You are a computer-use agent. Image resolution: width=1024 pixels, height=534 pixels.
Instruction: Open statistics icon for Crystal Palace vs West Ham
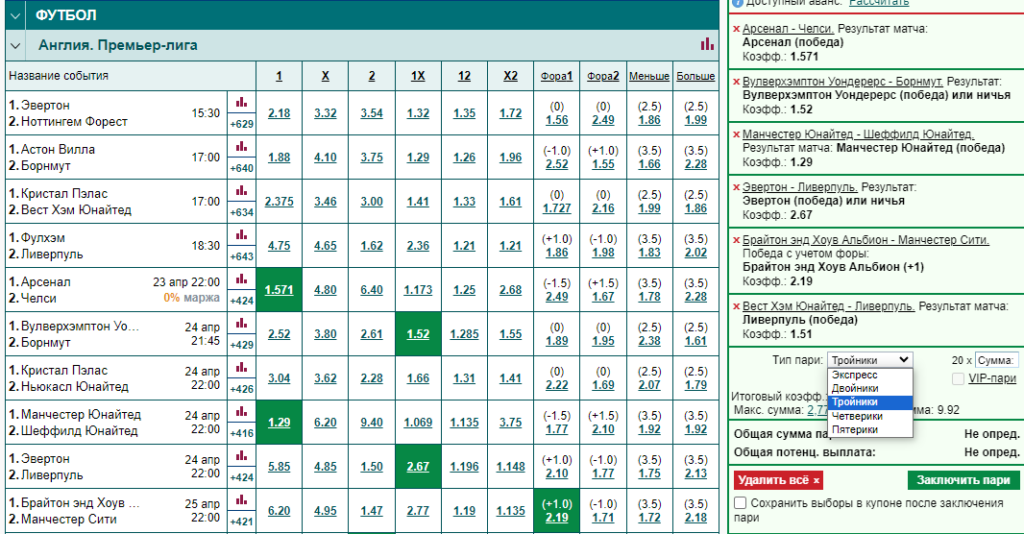(x=242, y=191)
